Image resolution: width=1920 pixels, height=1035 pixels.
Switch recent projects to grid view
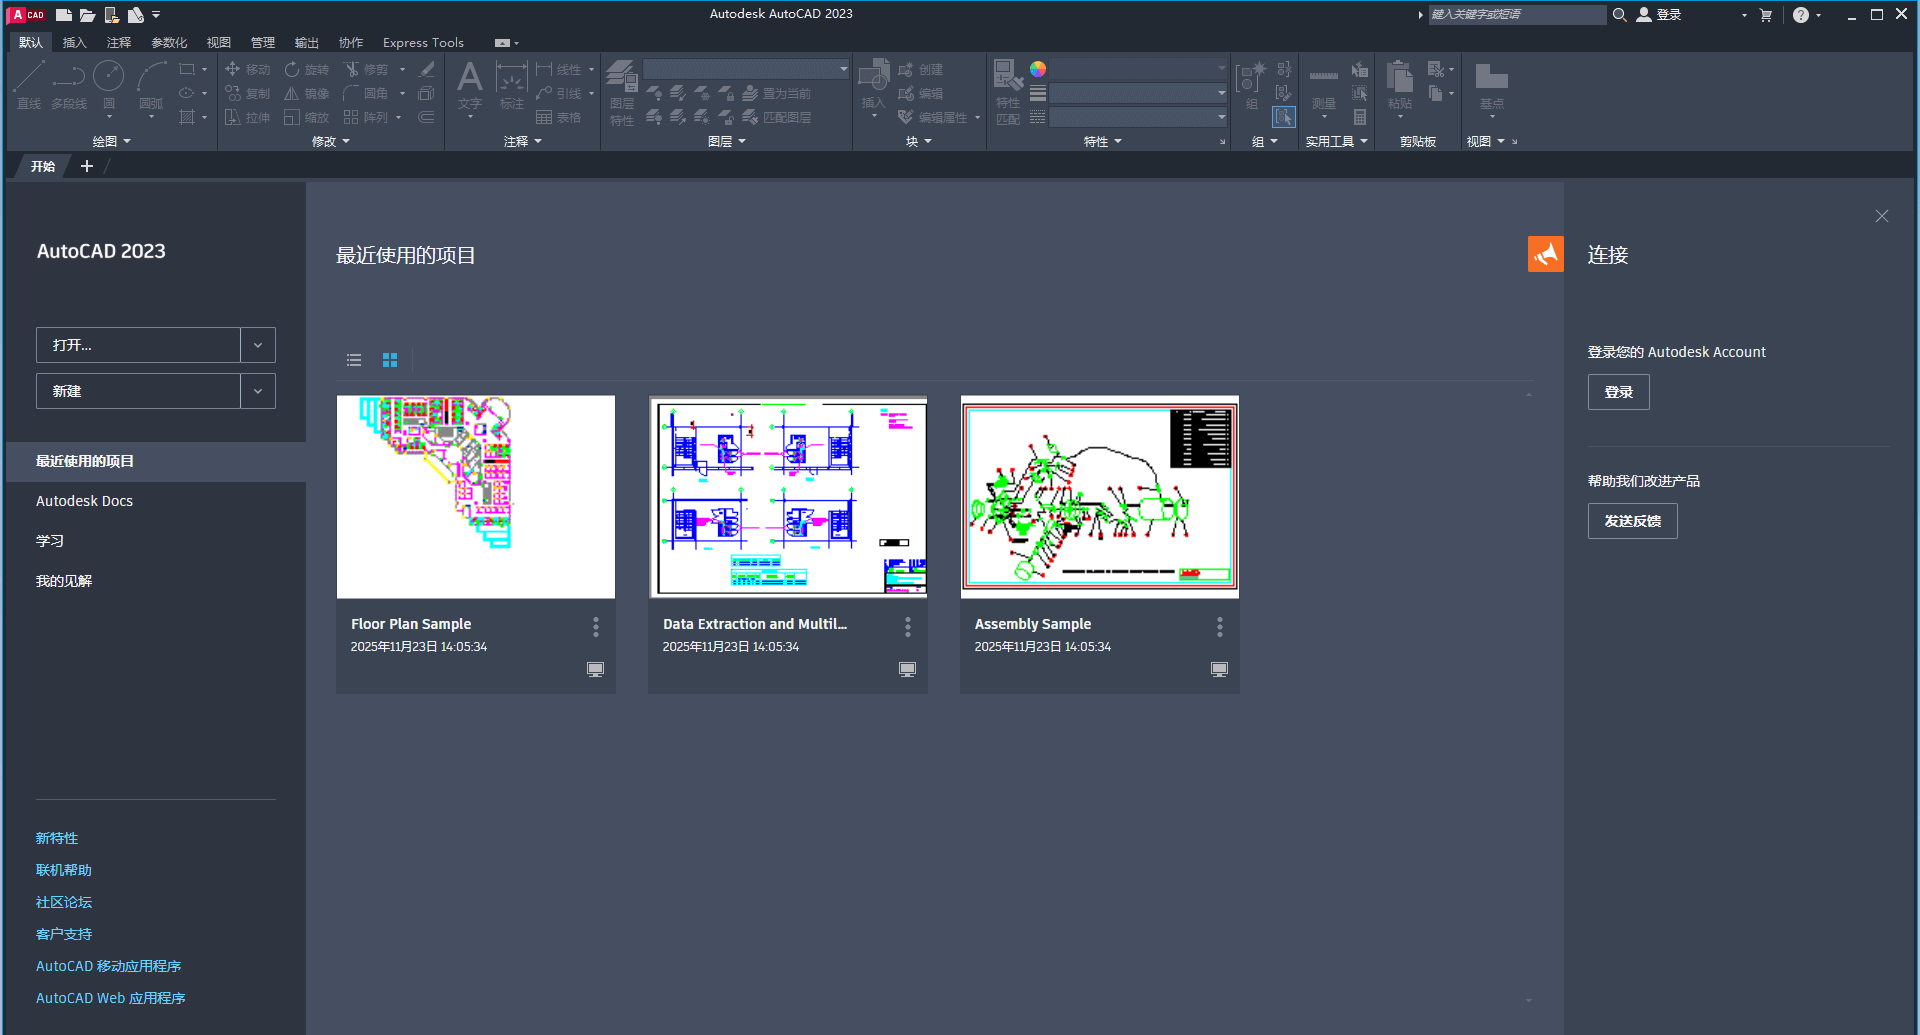[390, 360]
